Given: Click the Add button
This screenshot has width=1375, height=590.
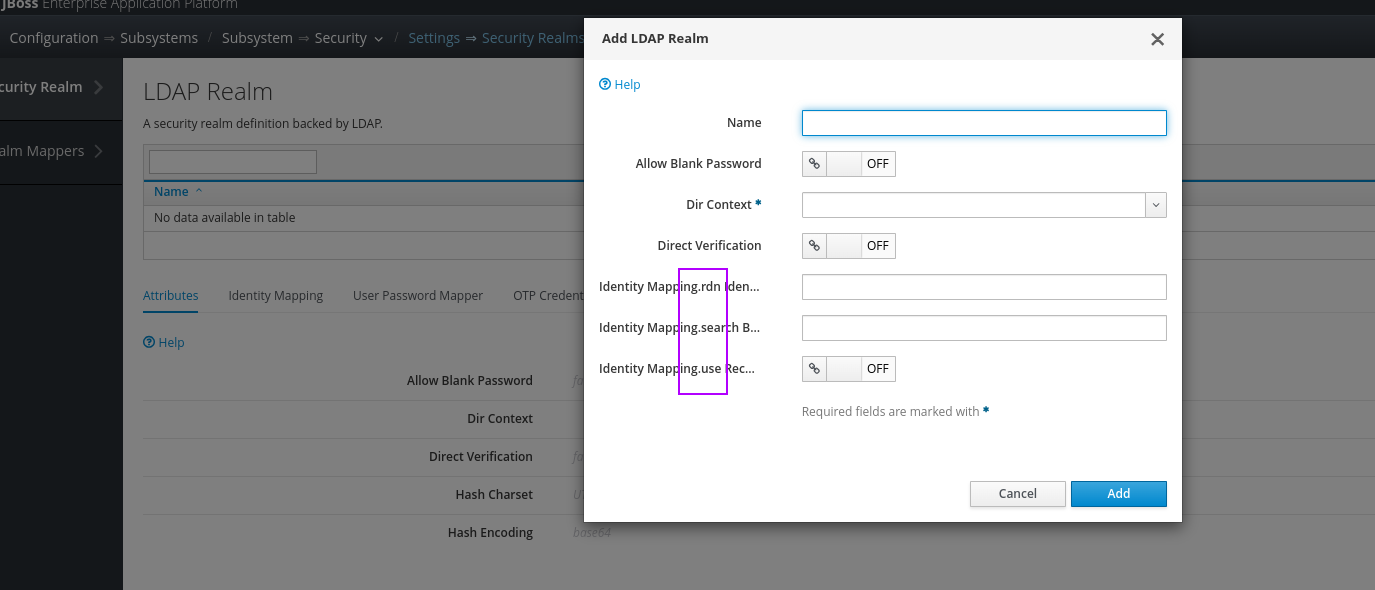Looking at the screenshot, I should (1118, 494).
